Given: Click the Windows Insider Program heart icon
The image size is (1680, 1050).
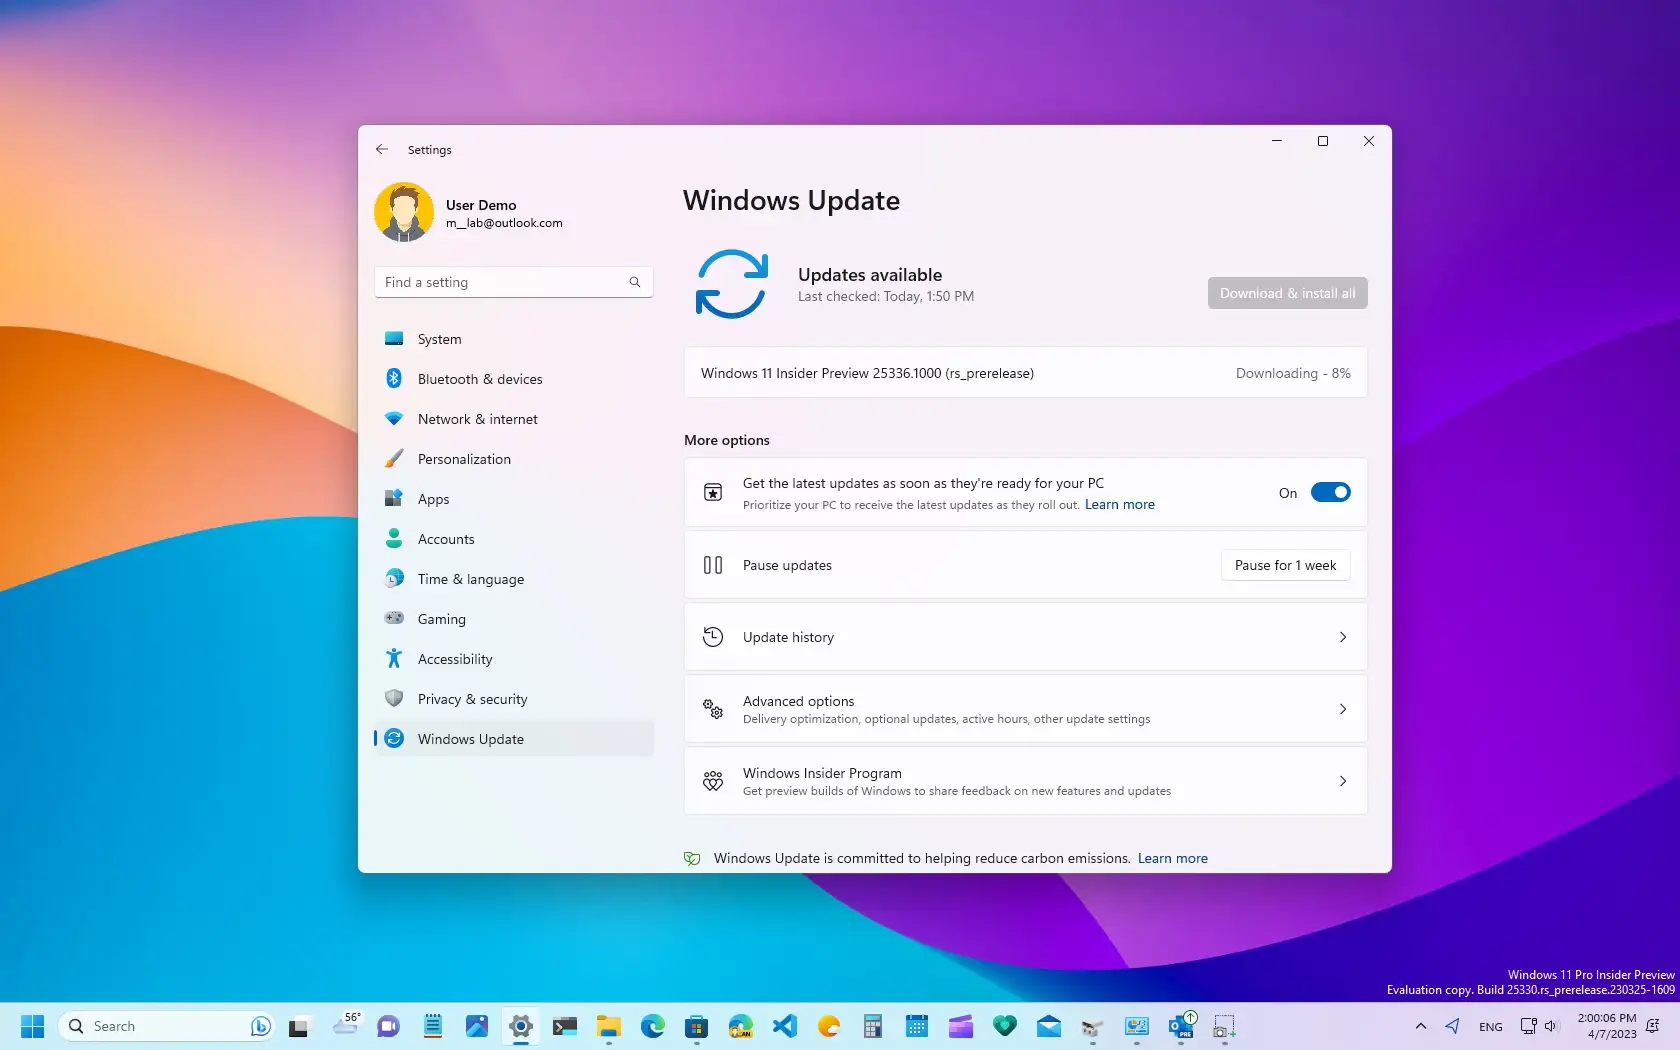Looking at the screenshot, I should [x=712, y=781].
